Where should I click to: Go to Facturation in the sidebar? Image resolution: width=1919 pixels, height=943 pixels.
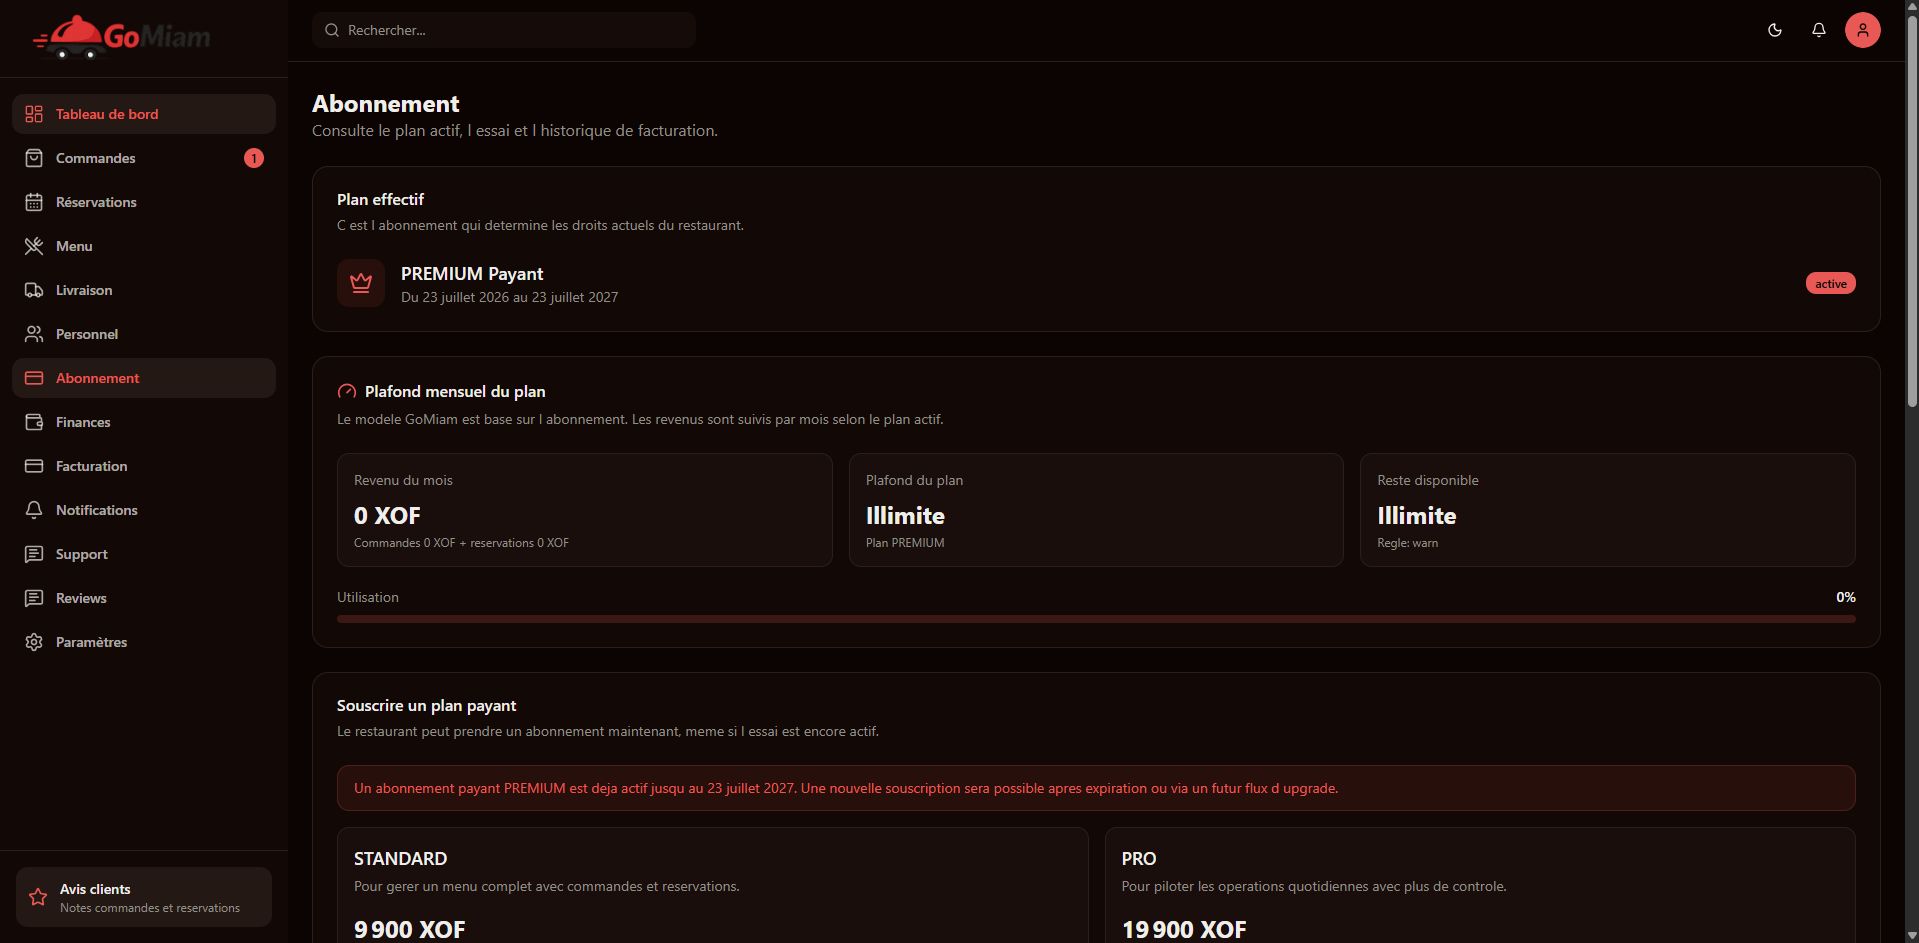click(144, 466)
